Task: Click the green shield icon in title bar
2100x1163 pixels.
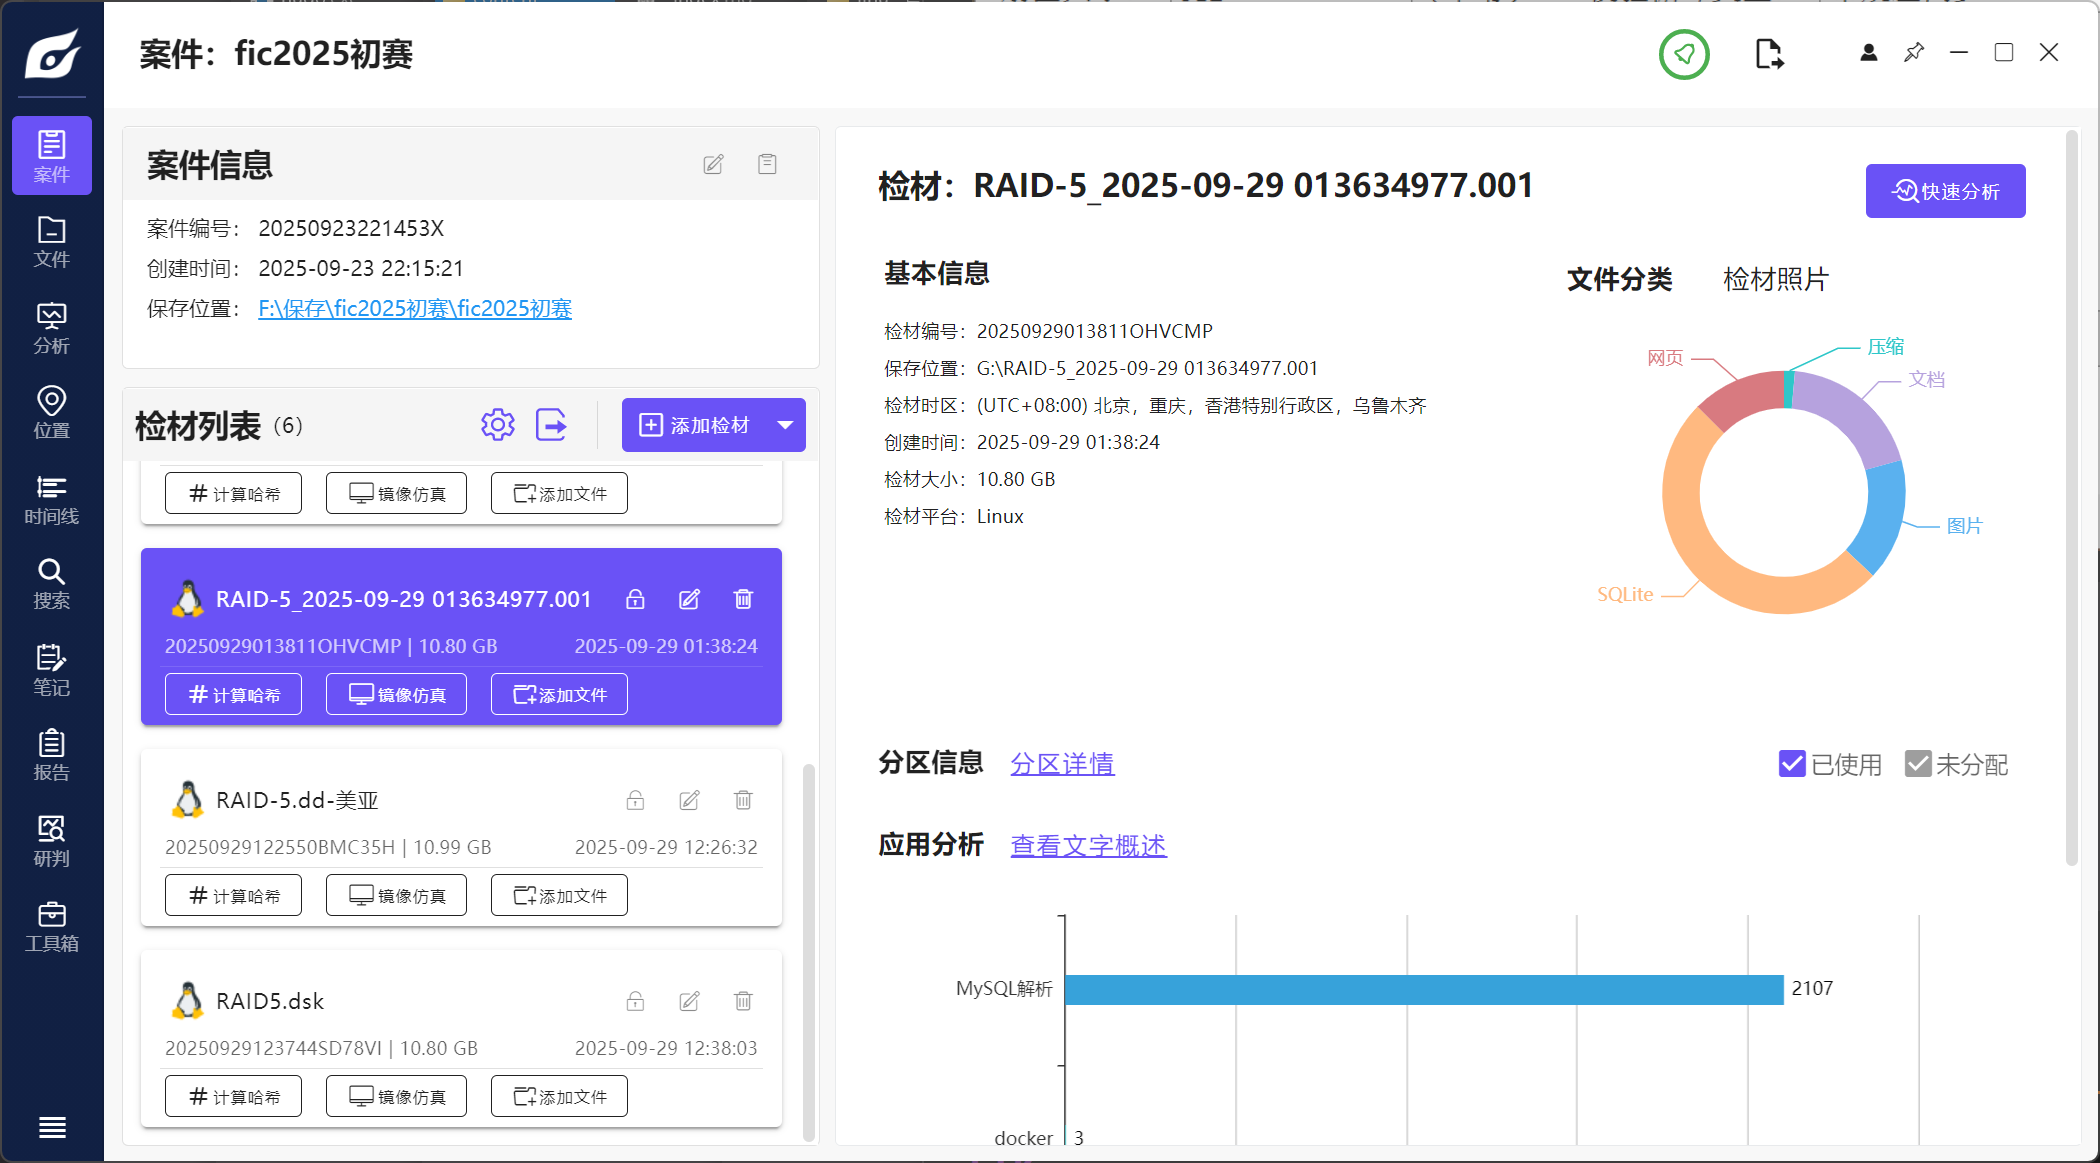Action: pyautogui.click(x=1684, y=54)
